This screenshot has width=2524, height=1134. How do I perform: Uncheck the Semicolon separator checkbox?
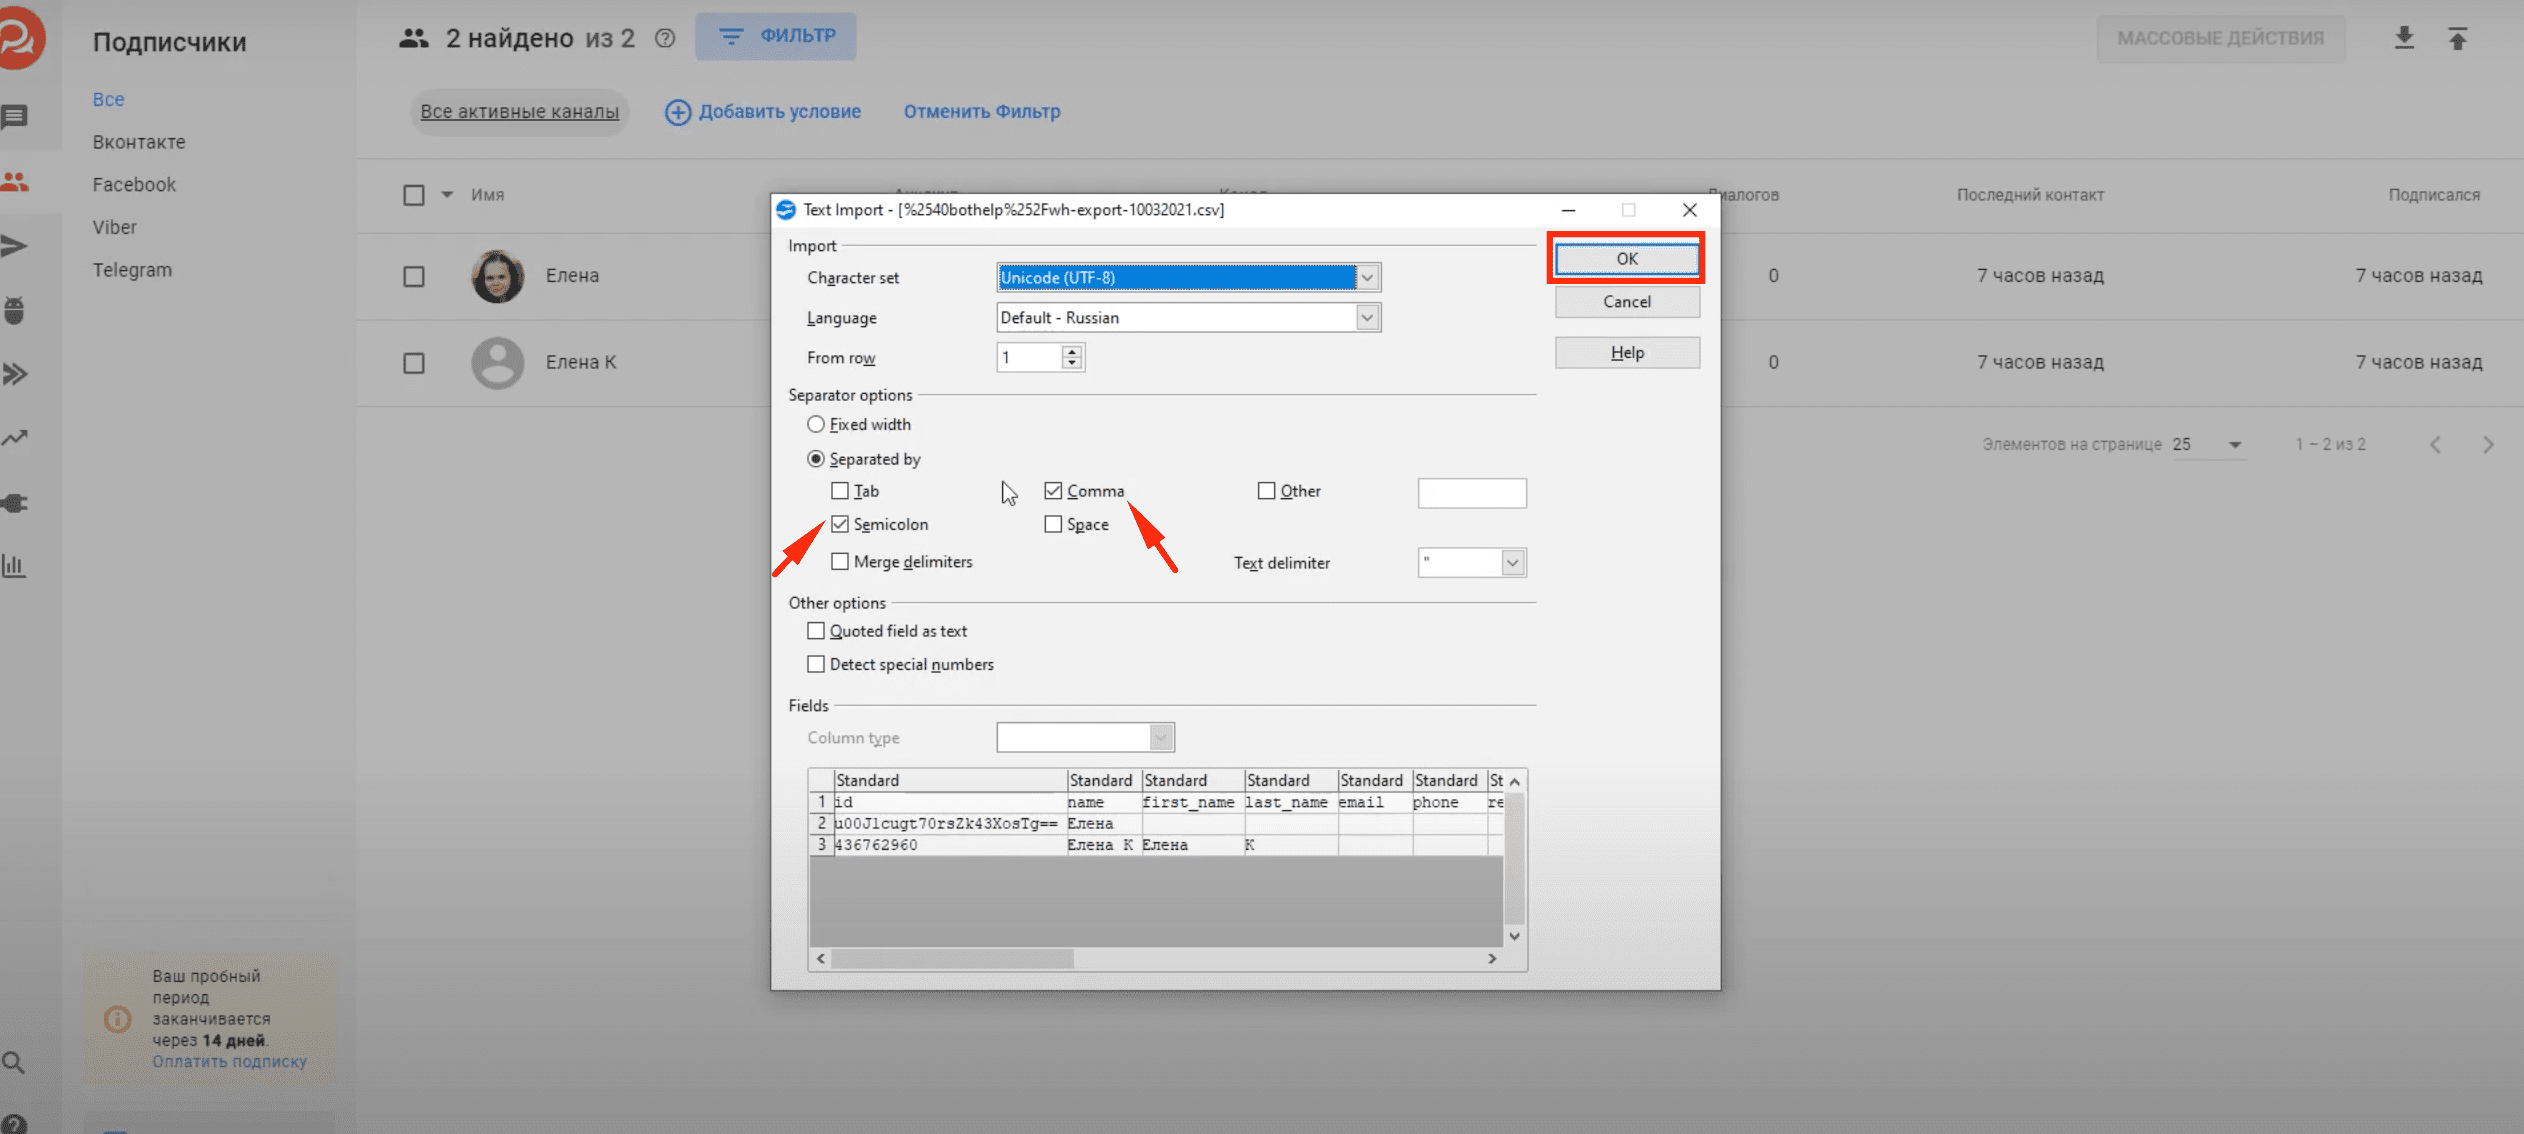tap(840, 524)
